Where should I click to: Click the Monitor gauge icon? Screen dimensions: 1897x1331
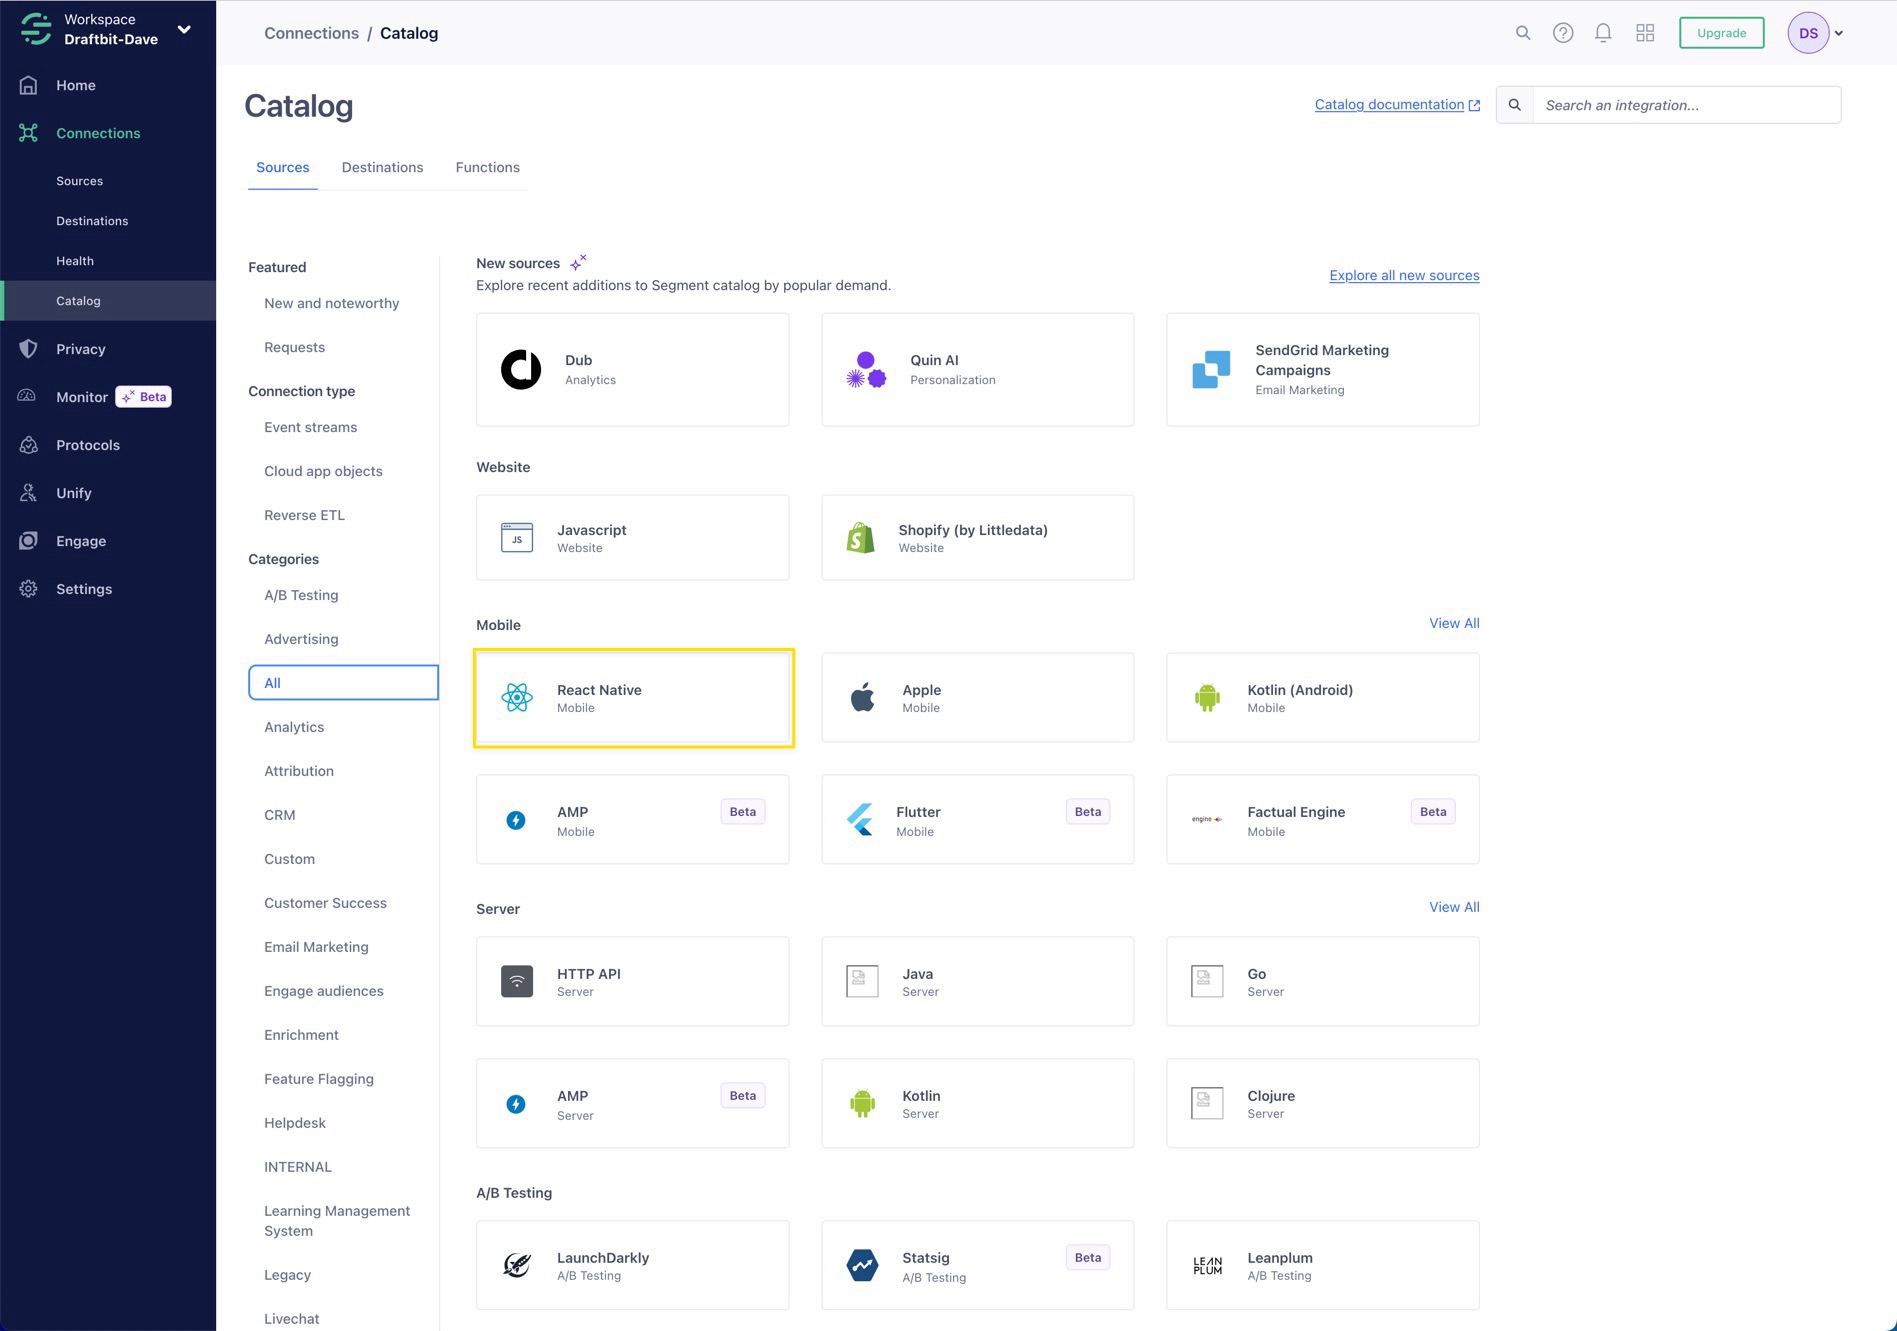(x=27, y=397)
